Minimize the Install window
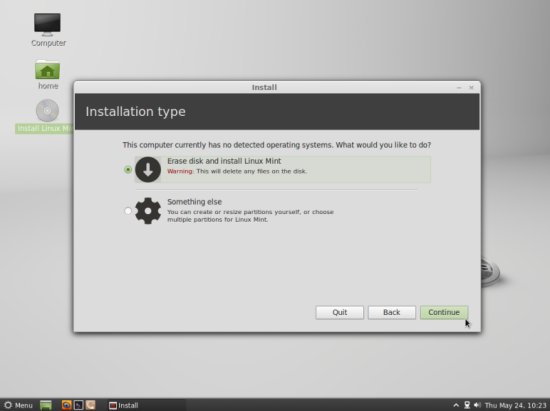The width and height of the screenshot is (550, 411). (459, 87)
